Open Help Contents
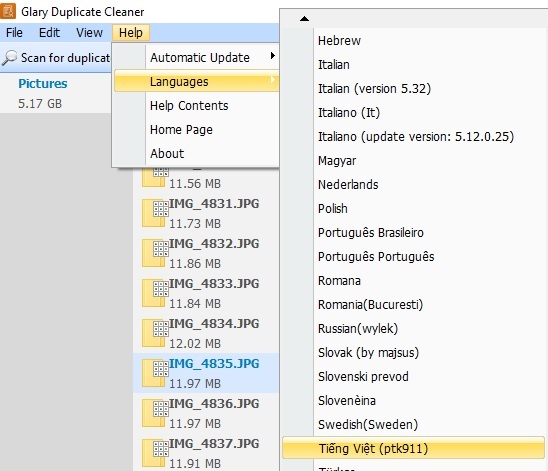Viewport: 548px width, 471px height. point(196,106)
